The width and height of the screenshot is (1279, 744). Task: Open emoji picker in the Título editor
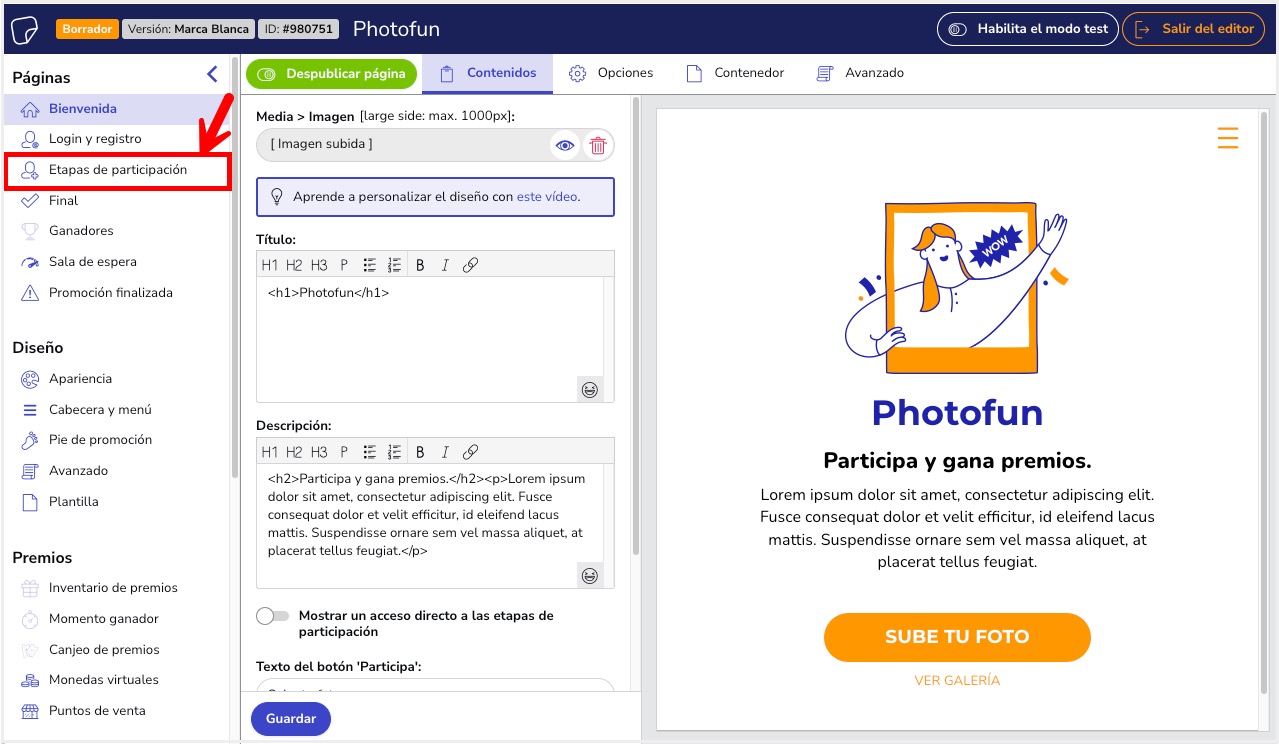[x=590, y=390]
